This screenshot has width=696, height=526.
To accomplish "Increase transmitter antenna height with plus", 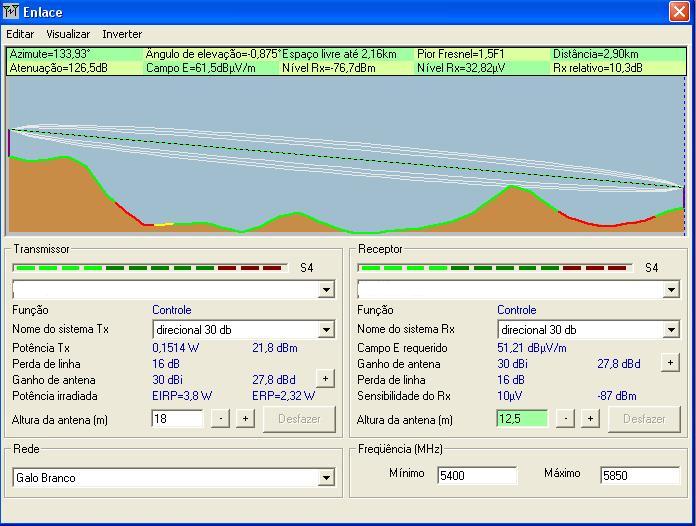I will coord(245,419).
